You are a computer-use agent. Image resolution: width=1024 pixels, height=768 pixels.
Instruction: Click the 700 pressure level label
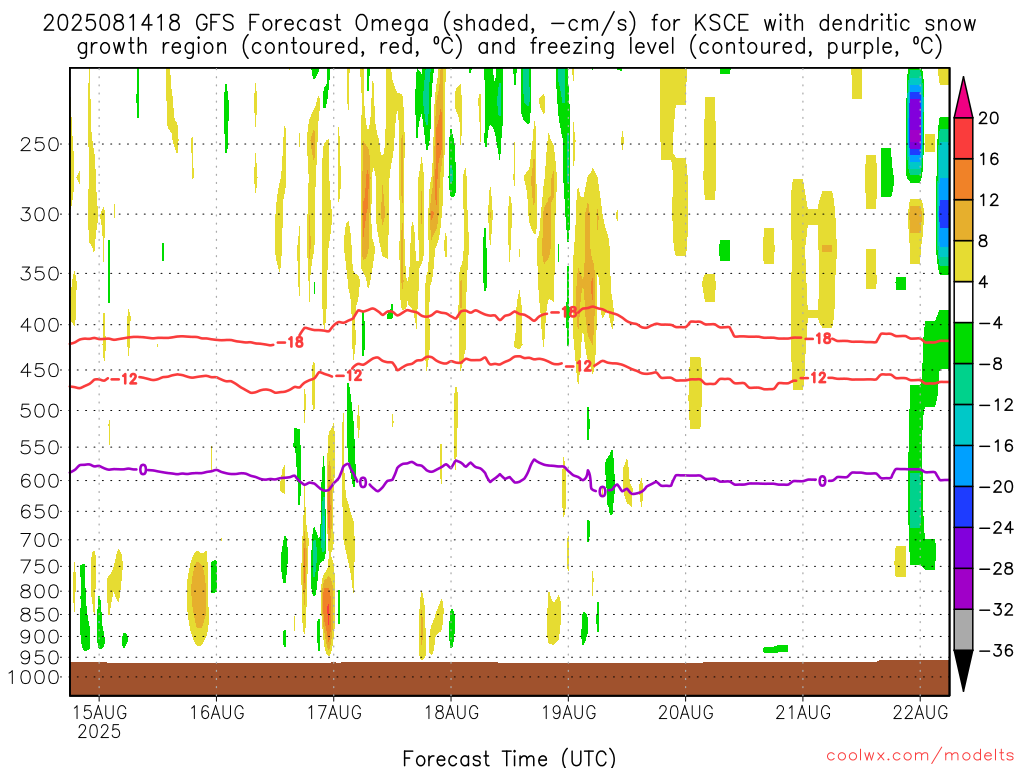pos(39,540)
